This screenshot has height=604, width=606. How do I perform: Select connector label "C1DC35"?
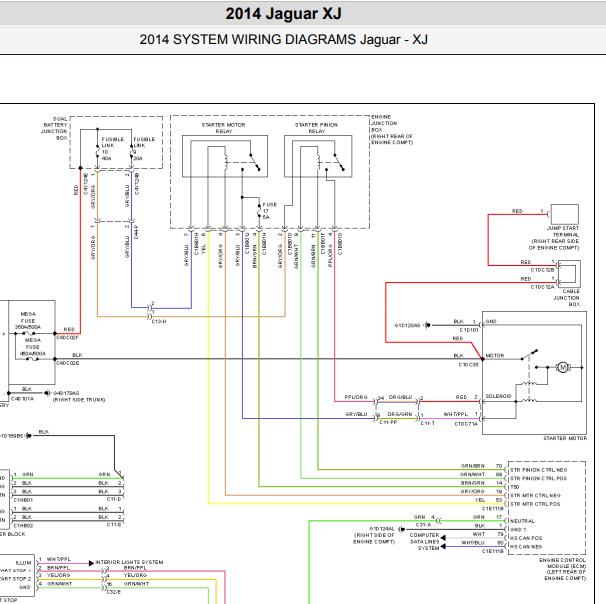[x=468, y=364]
